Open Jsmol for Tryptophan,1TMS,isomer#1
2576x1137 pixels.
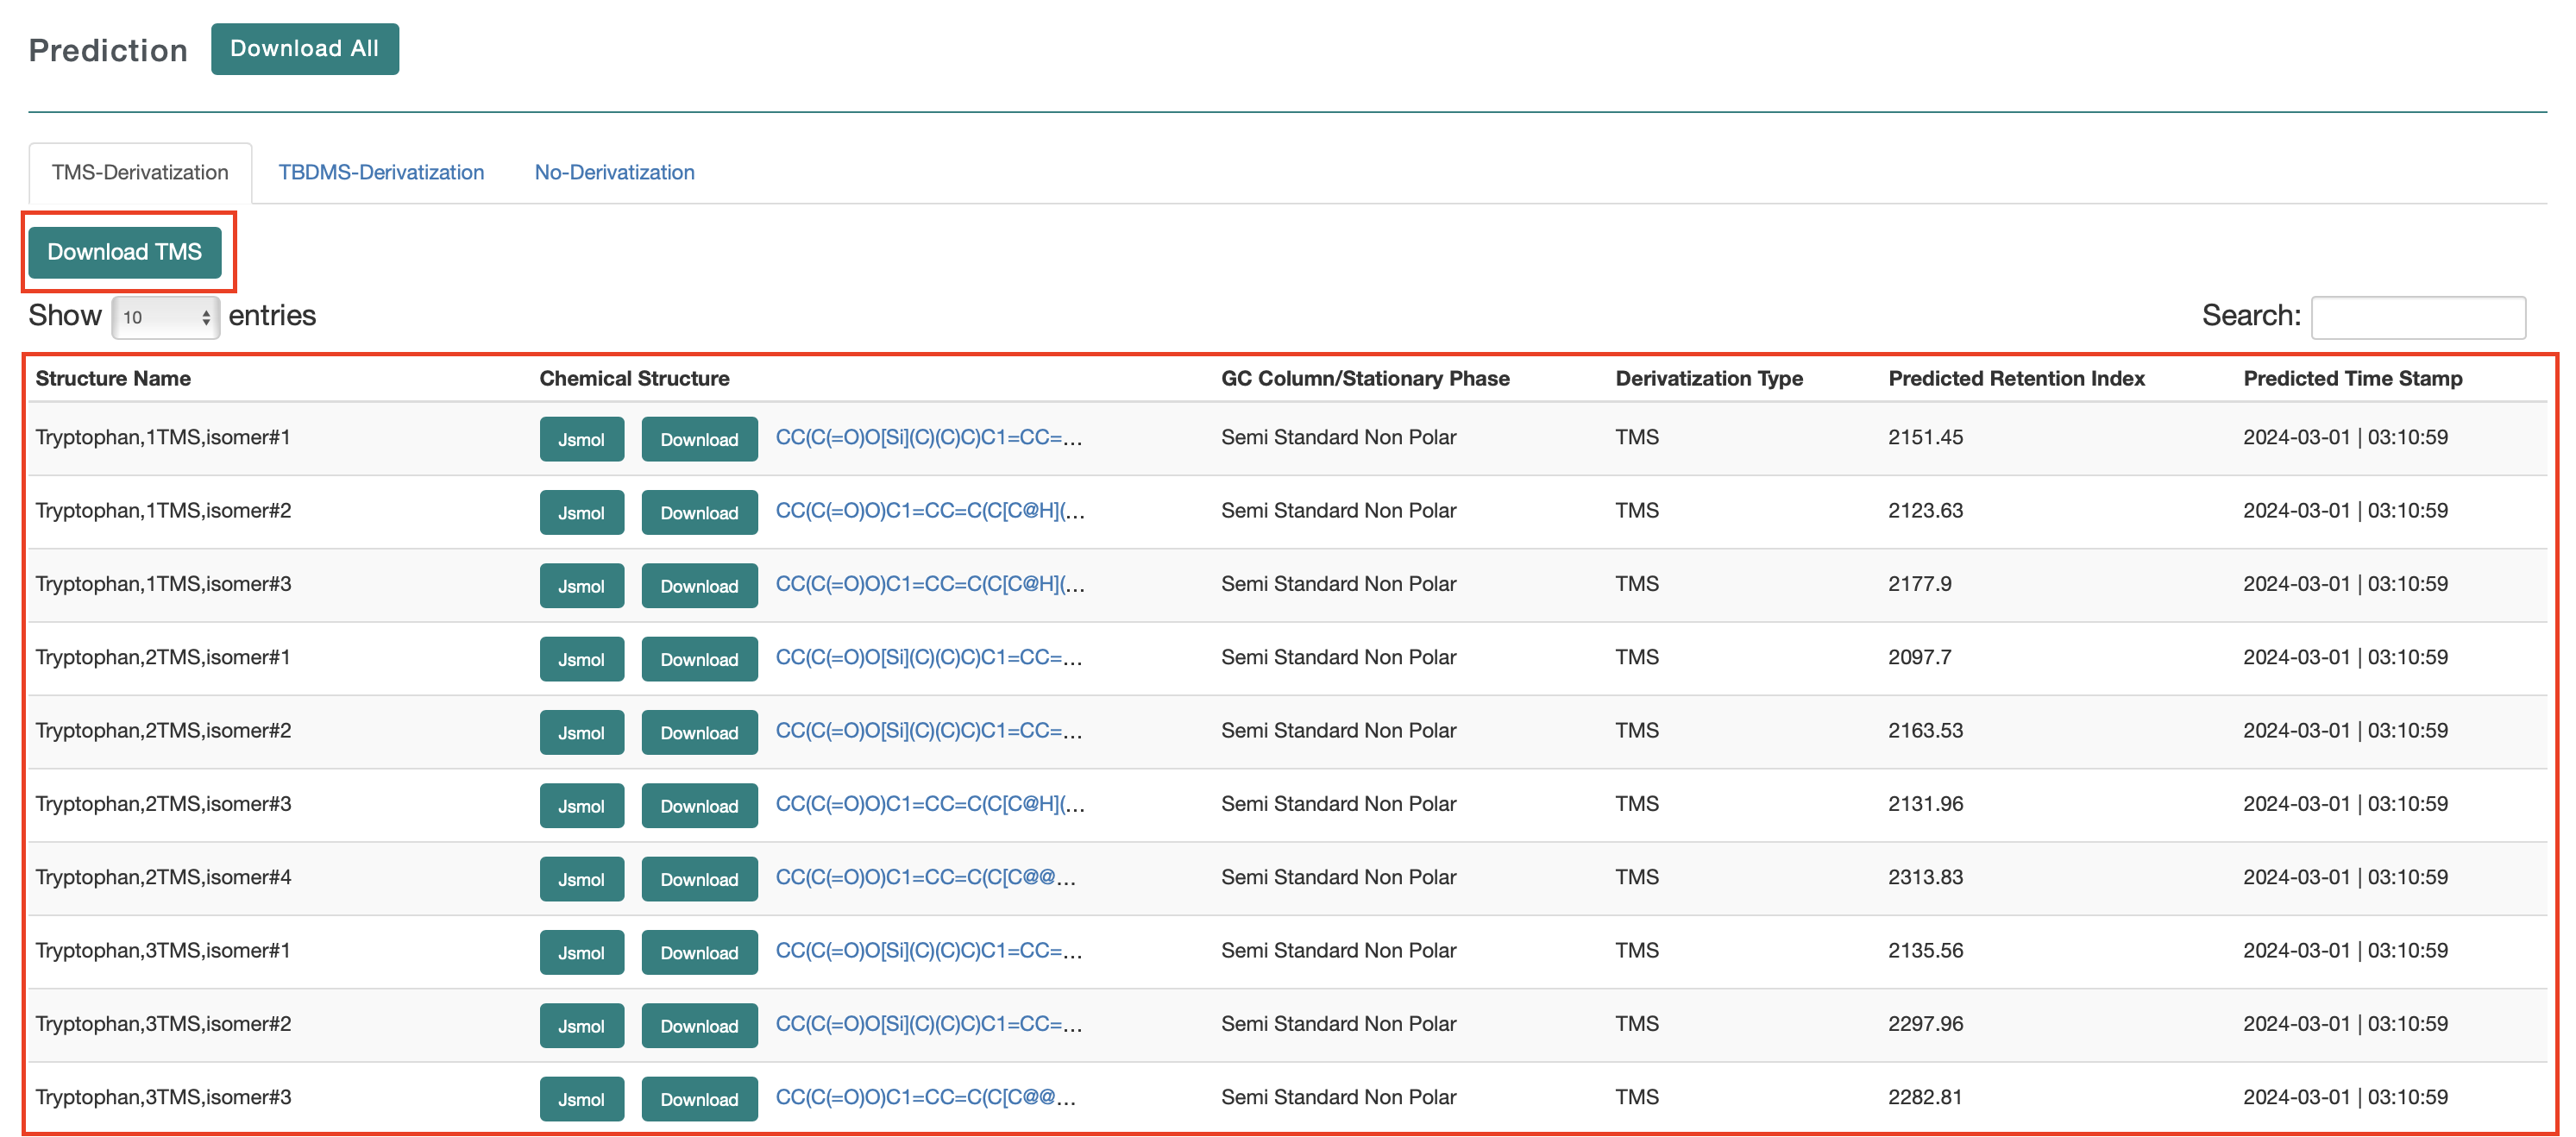point(581,439)
